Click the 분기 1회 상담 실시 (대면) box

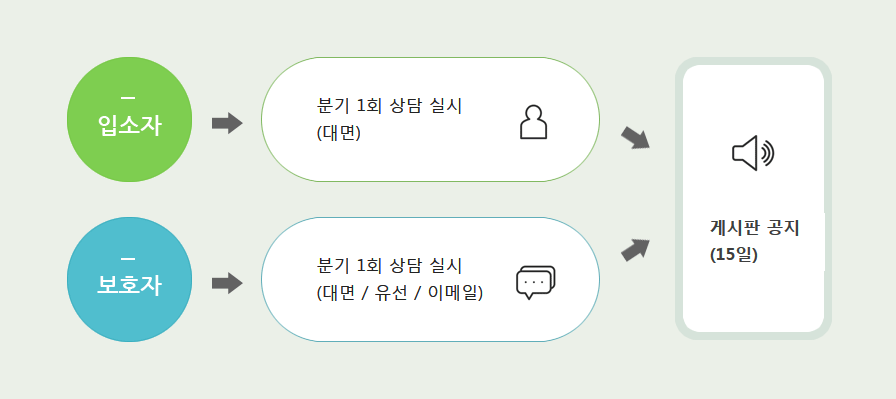pos(430,119)
